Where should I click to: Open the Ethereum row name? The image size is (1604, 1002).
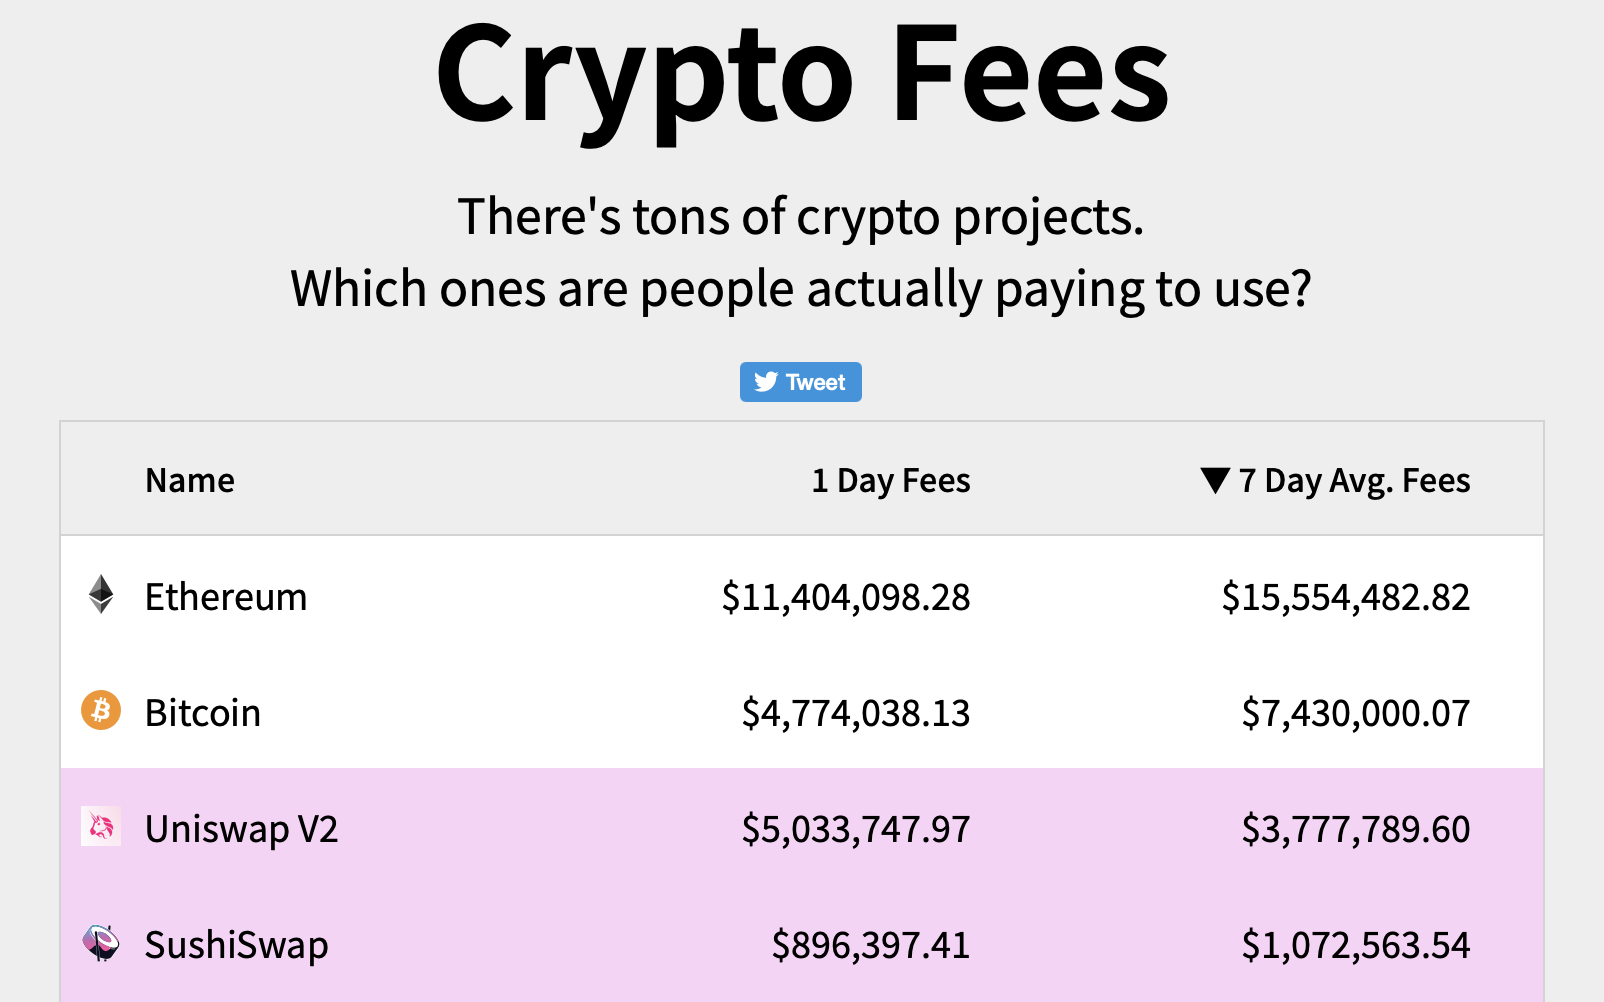tap(226, 597)
